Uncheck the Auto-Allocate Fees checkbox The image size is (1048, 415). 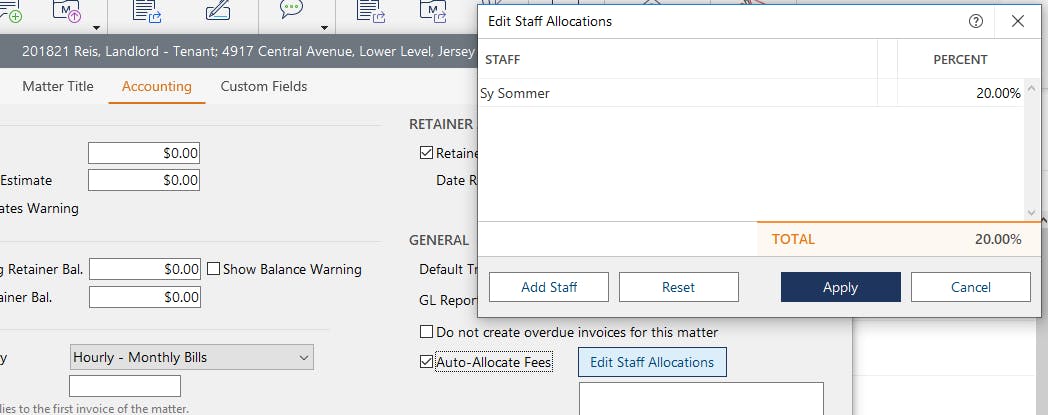427,362
